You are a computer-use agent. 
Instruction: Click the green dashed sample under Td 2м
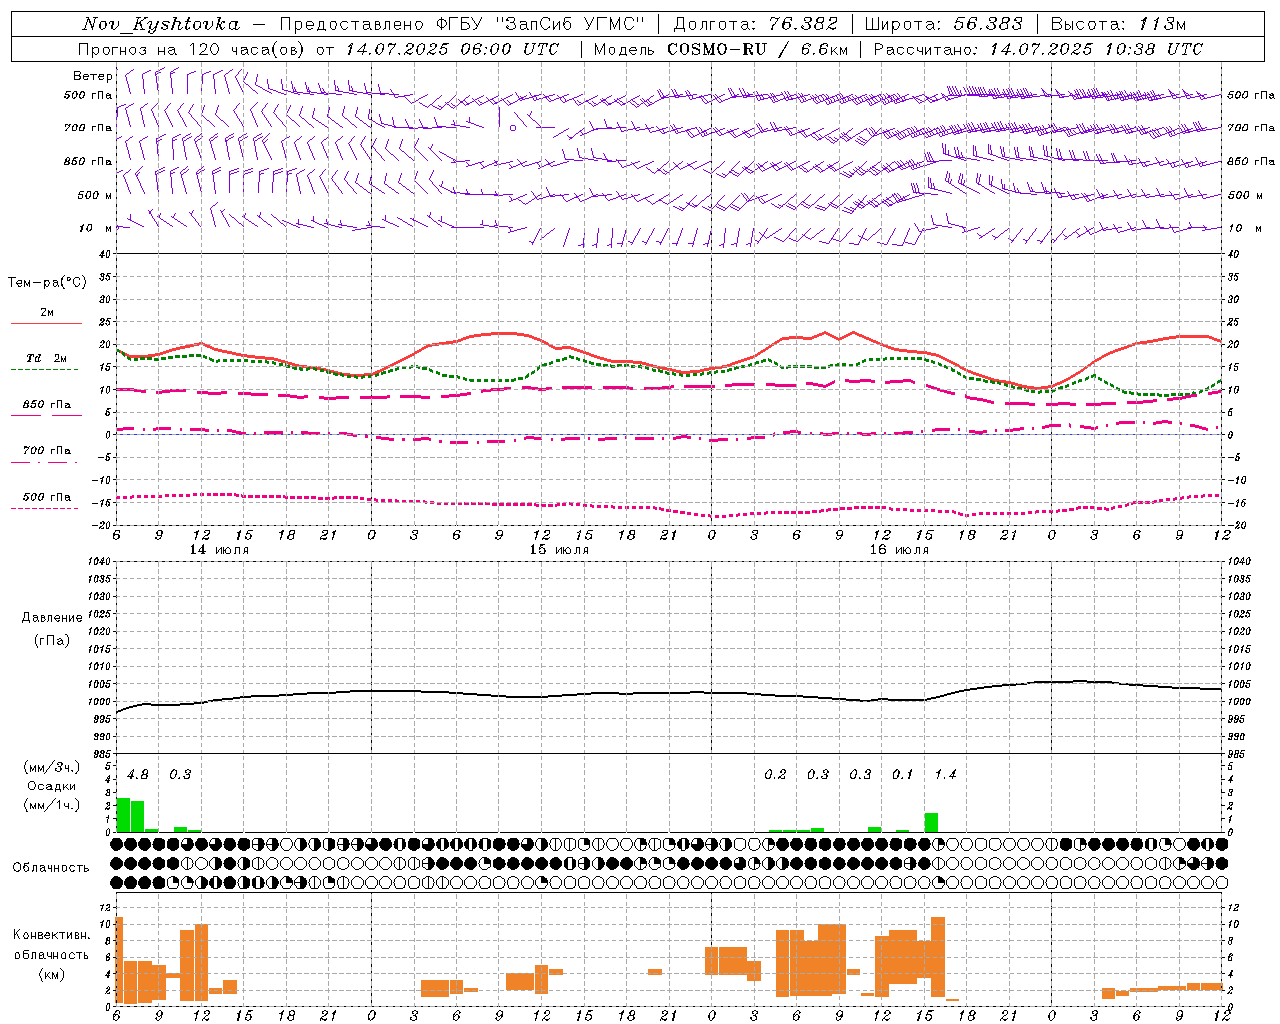[44, 370]
